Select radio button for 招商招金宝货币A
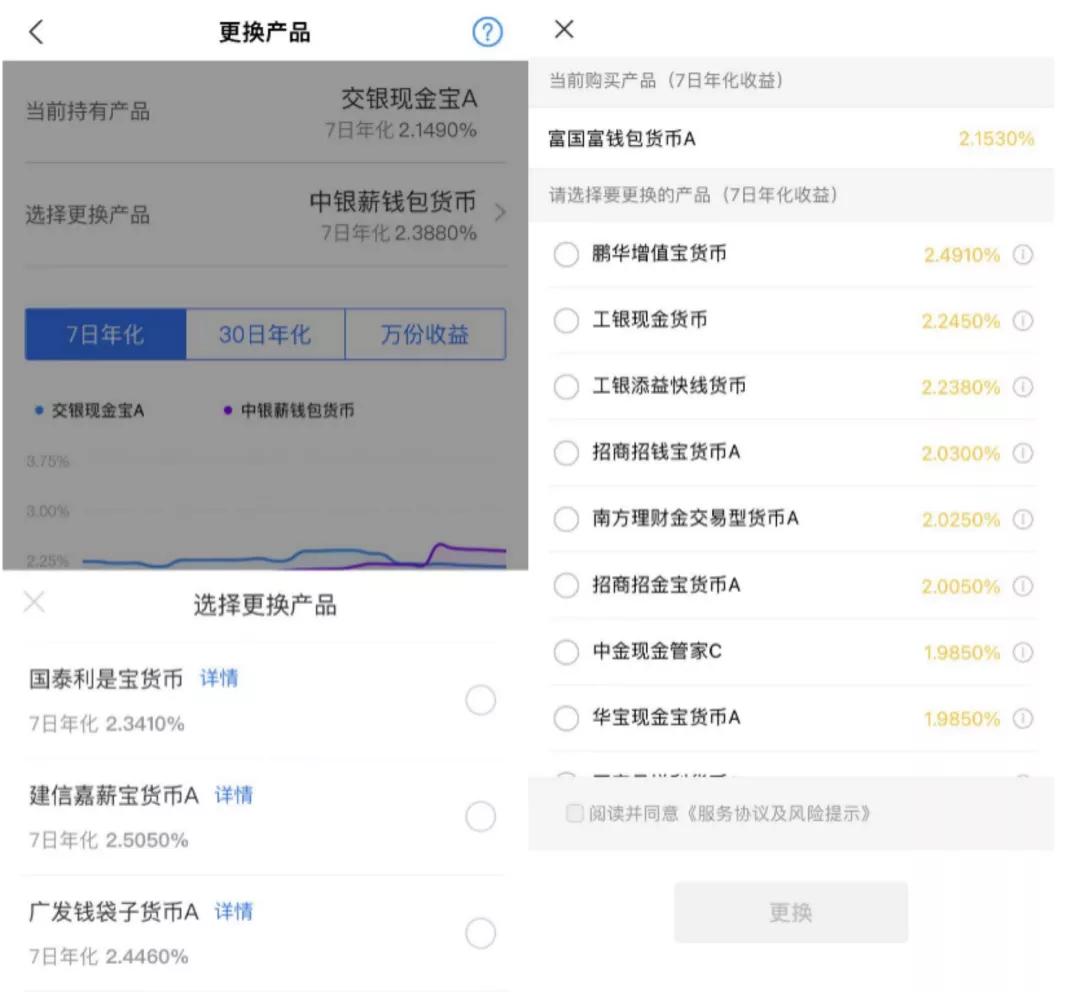 click(x=565, y=585)
